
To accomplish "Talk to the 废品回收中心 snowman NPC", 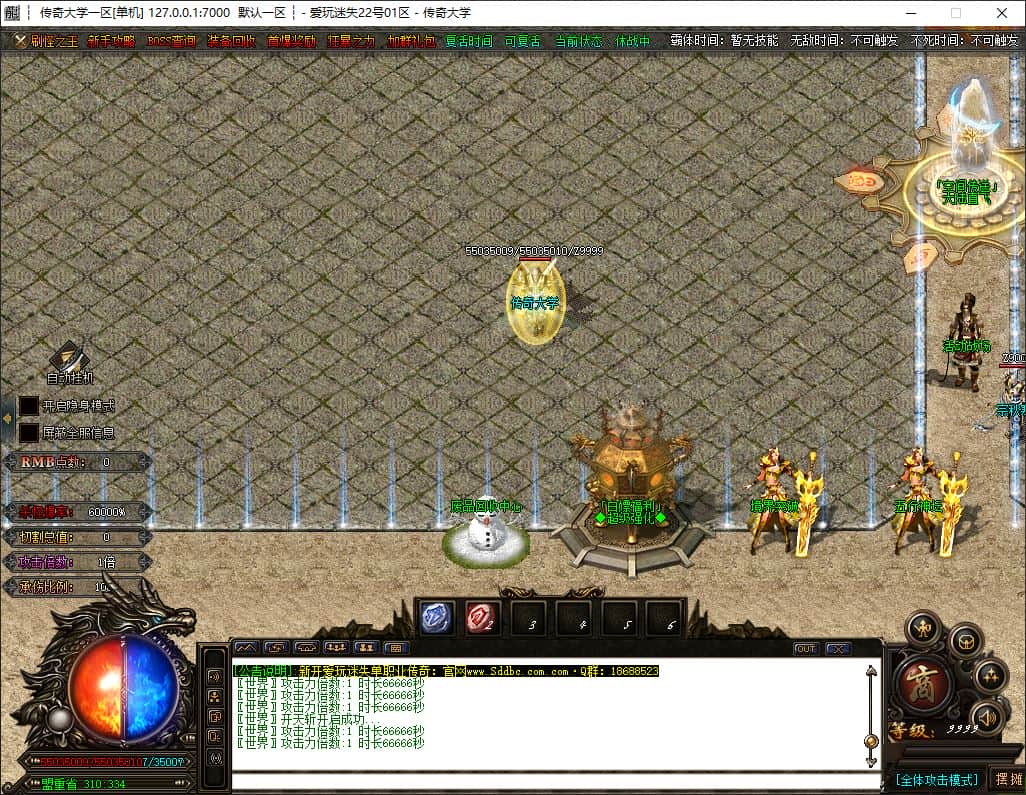I will click(486, 533).
